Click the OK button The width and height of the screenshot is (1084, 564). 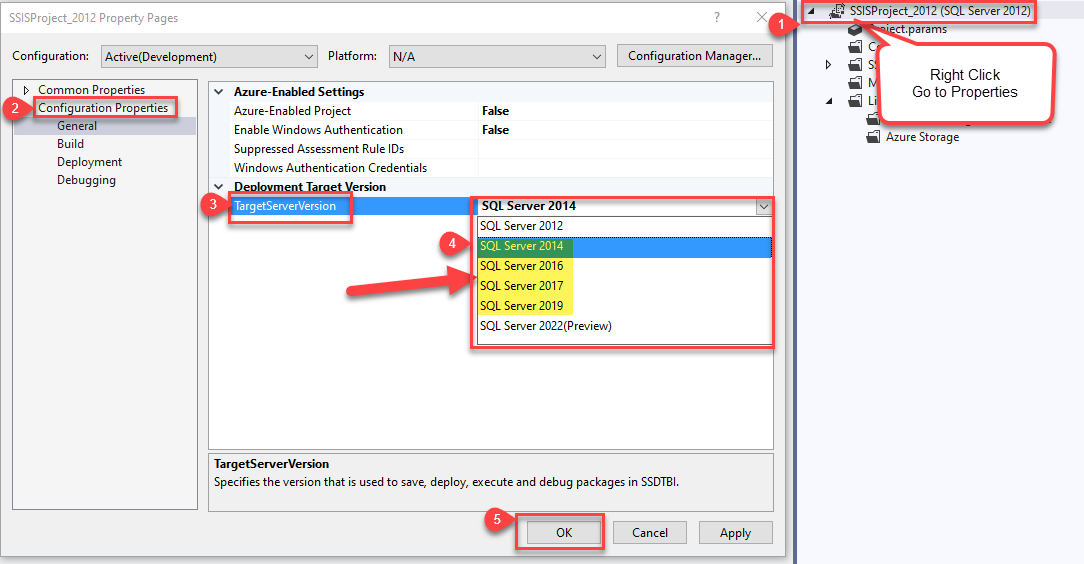563,533
